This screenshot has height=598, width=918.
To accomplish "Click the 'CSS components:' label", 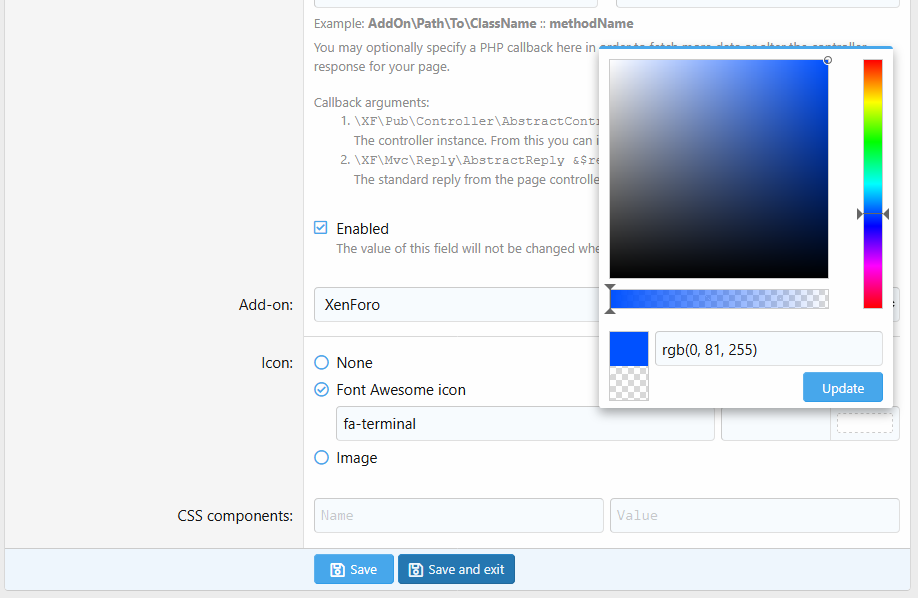I will tap(235, 515).
